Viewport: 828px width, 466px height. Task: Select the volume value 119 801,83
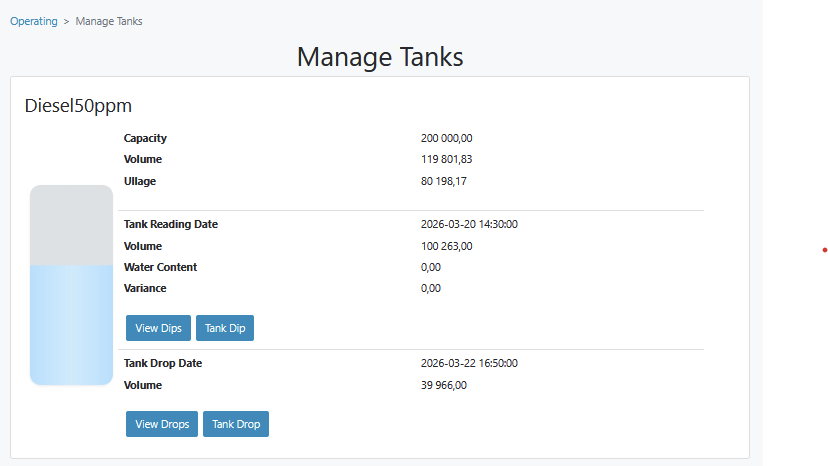coord(447,159)
